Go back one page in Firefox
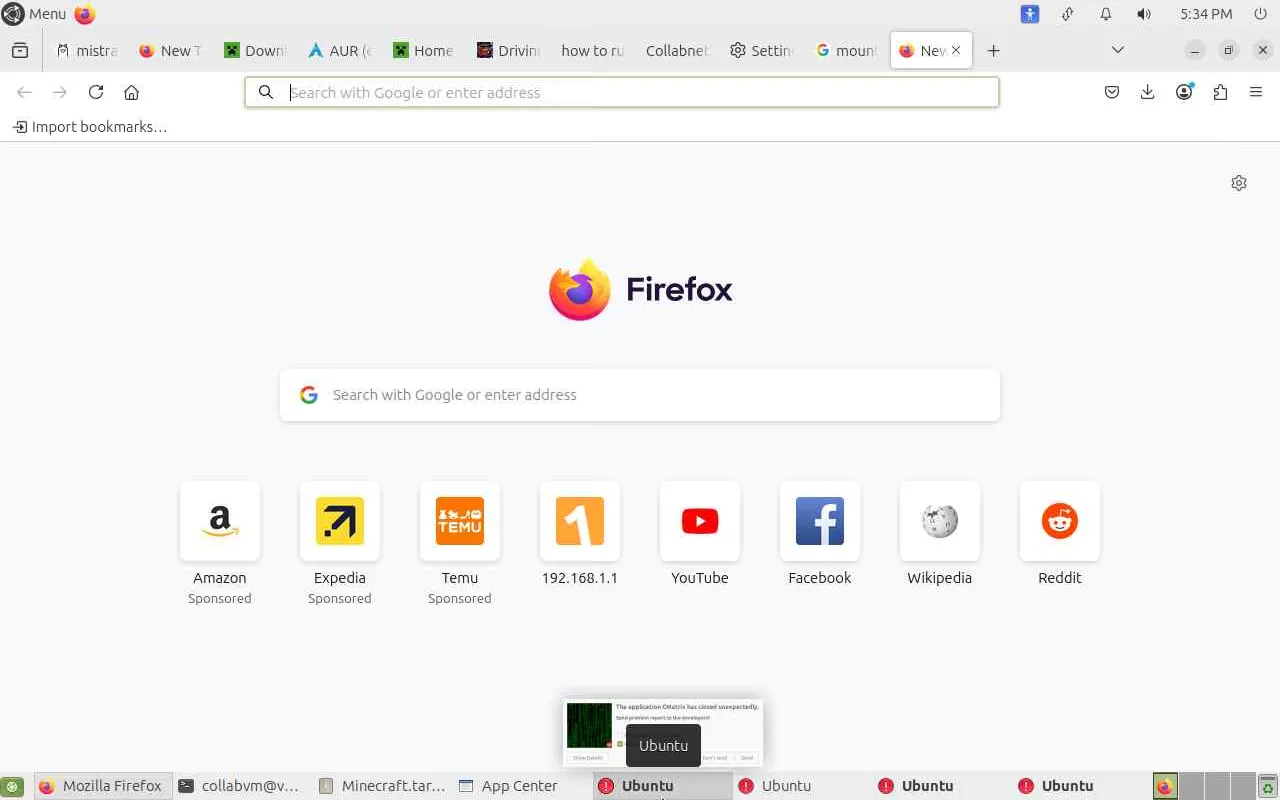1280x800 pixels. pyautogui.click(x=24, y=92)
